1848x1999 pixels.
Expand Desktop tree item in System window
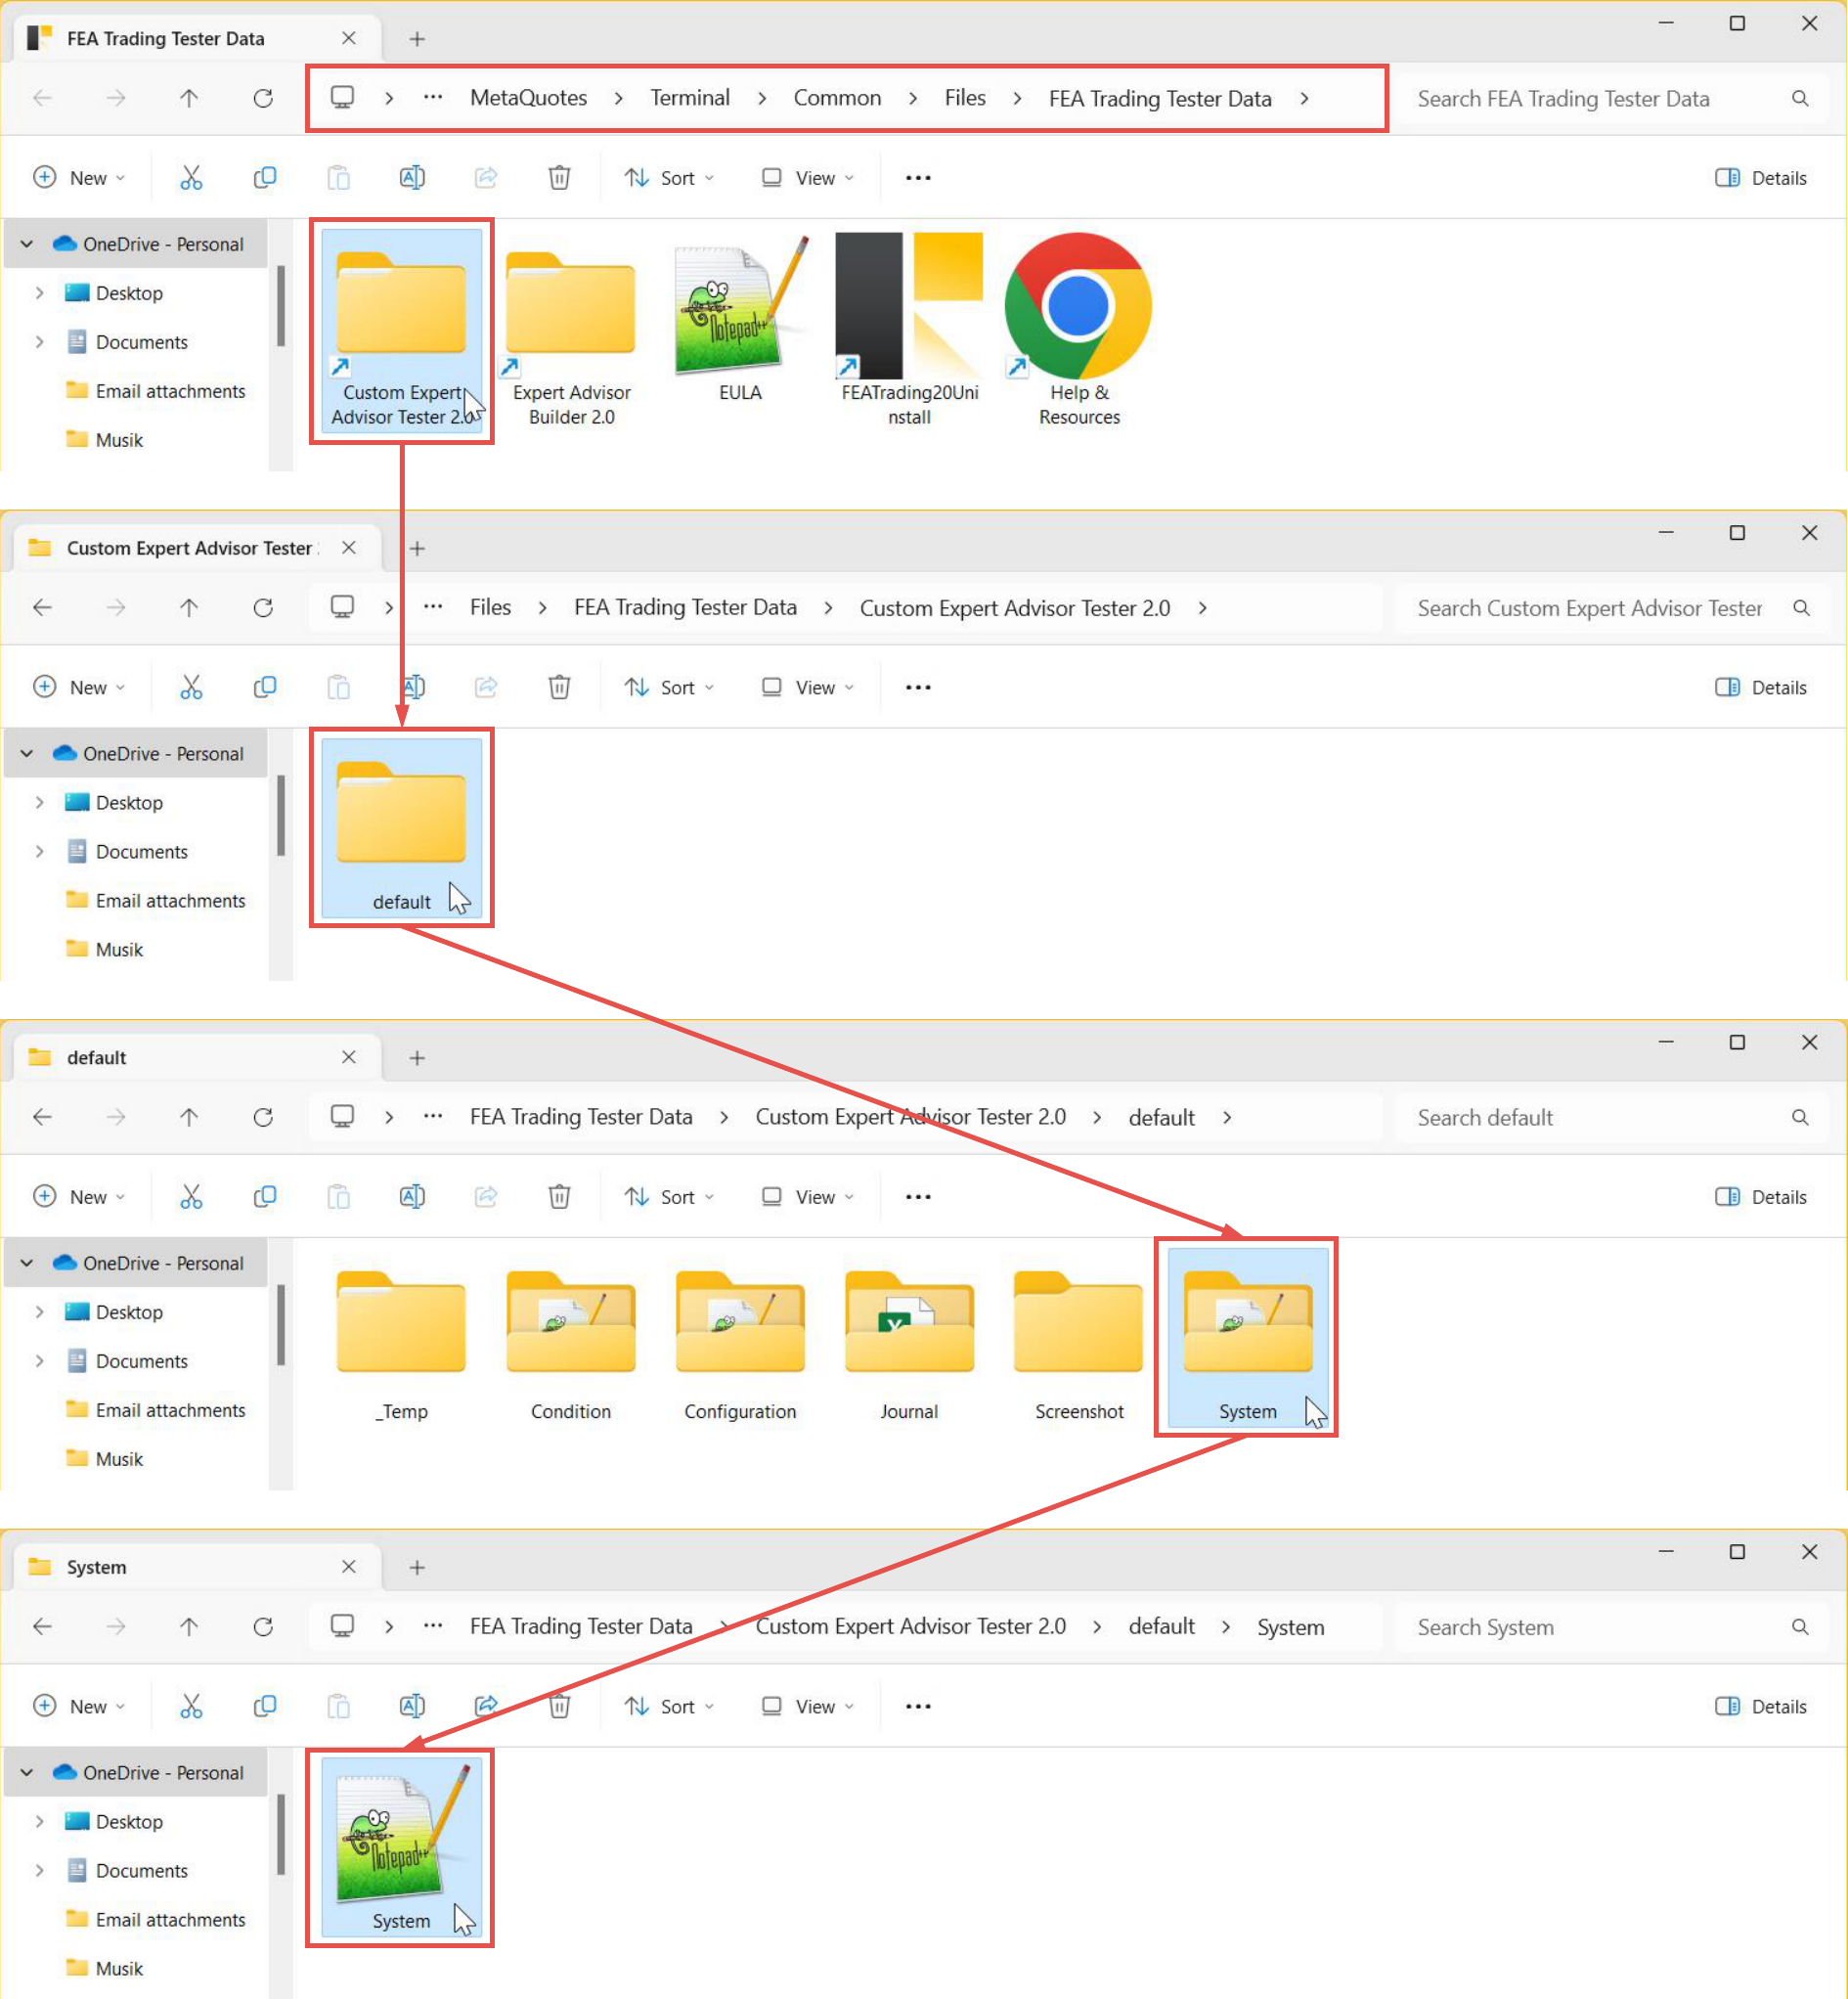[x=39, y=1821]
